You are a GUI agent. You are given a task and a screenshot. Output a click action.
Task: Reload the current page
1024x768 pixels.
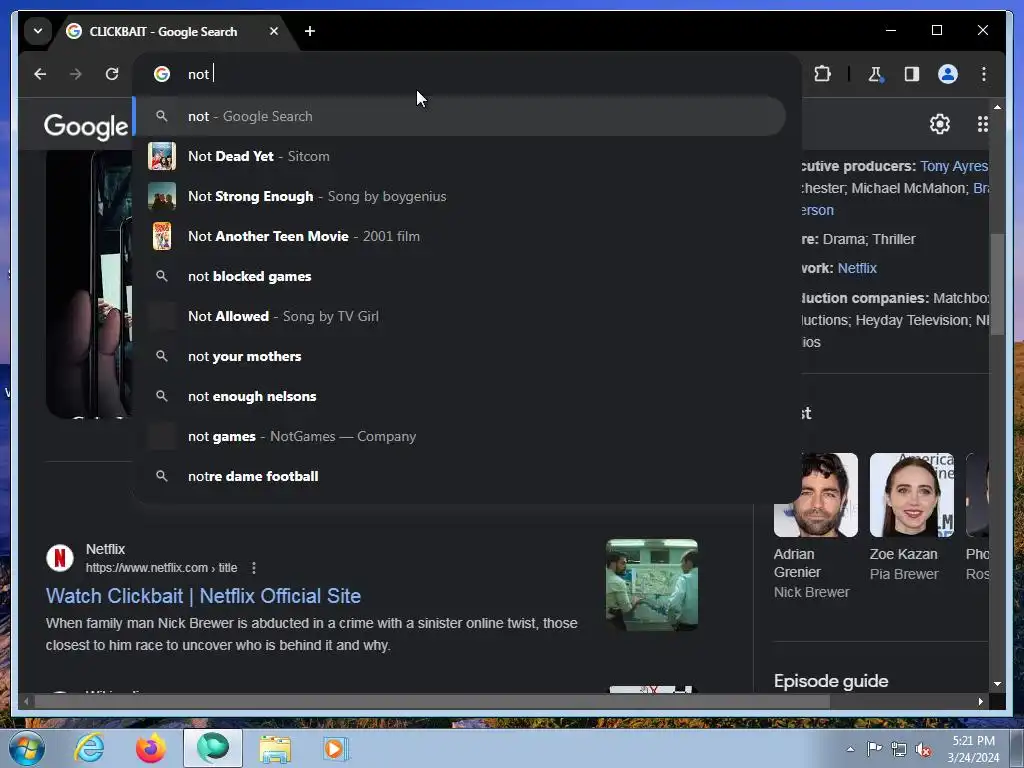point(112,74)
